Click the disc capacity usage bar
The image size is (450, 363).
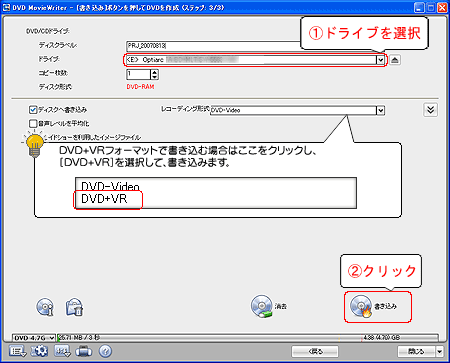pyautogui.click(x=247, y=338)
